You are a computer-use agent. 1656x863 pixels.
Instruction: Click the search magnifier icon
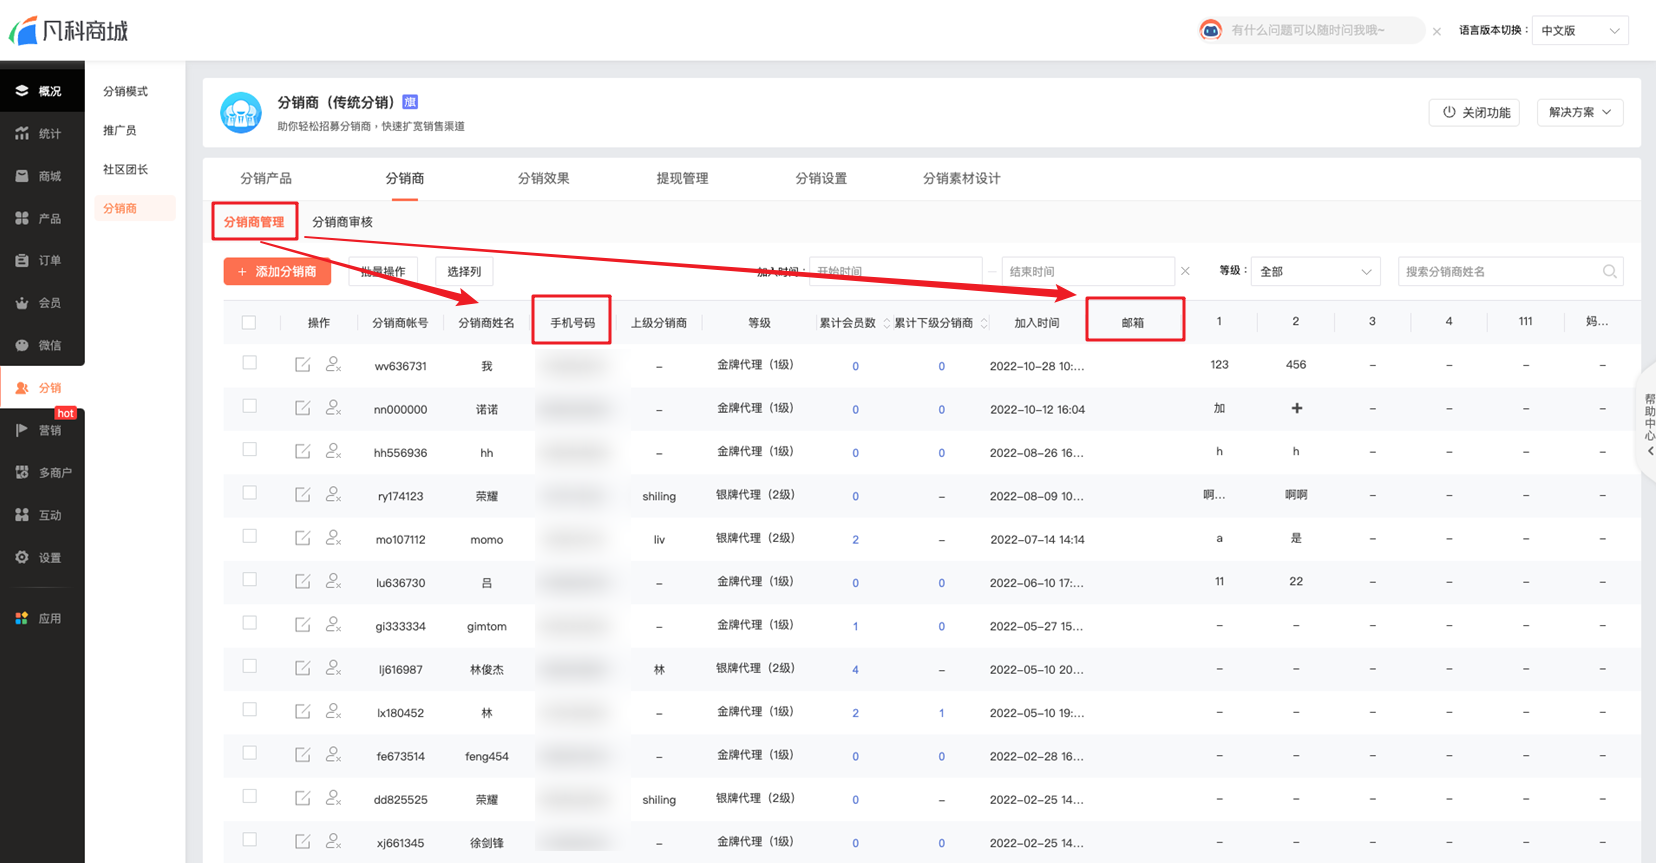tap(1609, 271)
